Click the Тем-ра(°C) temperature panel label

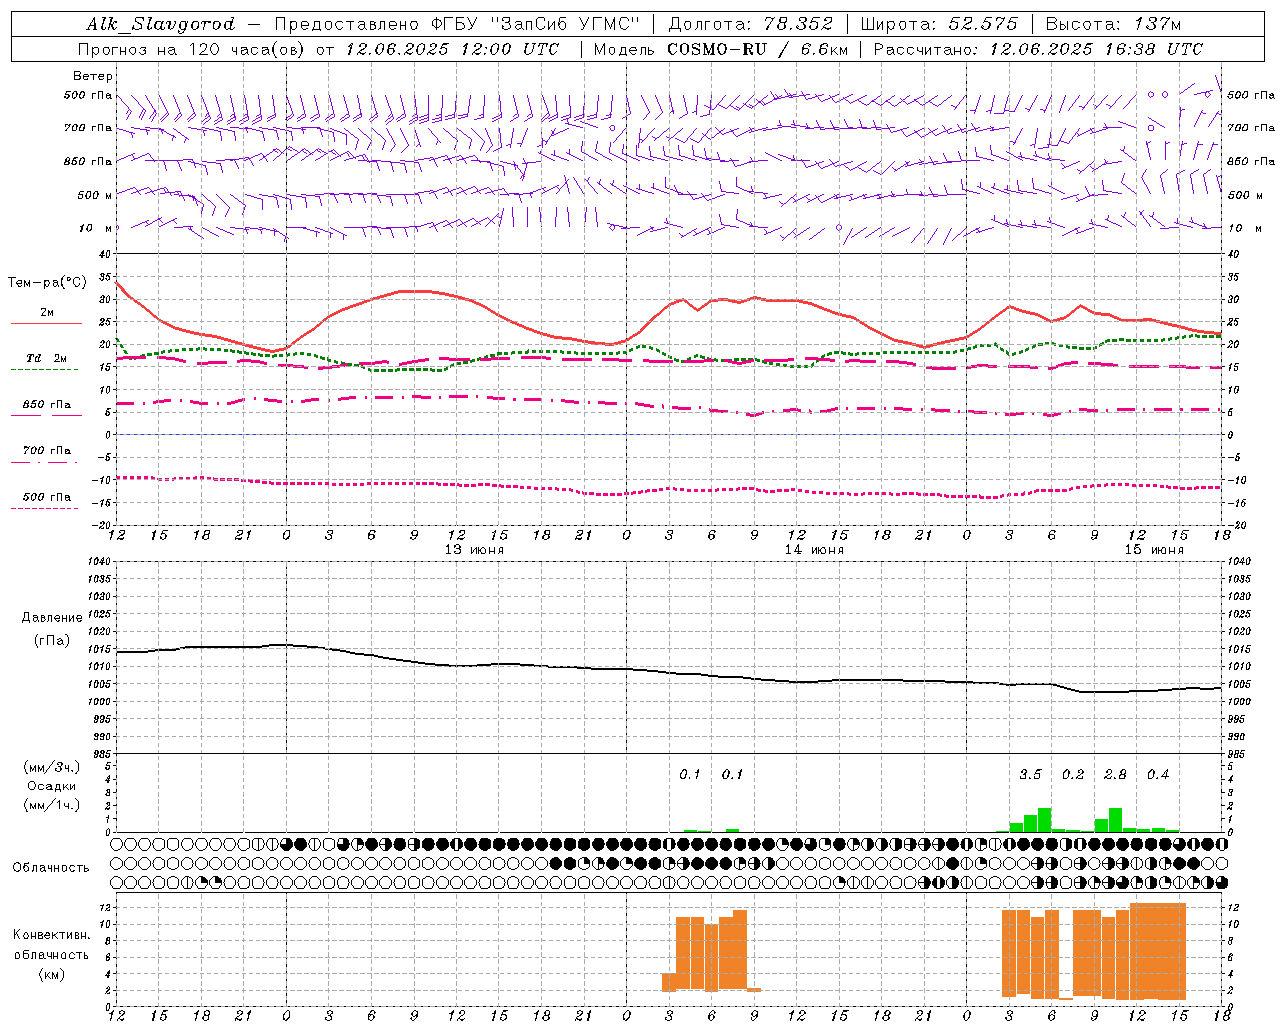pyautogui.click(x=47, y=283)
